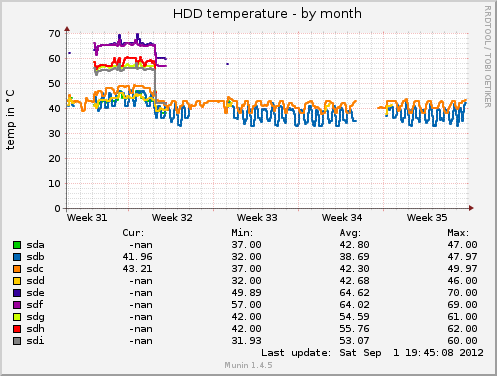Click sdb avg value 38.69
The width and height of the screenshot is (497, 376).
point(354,257)
